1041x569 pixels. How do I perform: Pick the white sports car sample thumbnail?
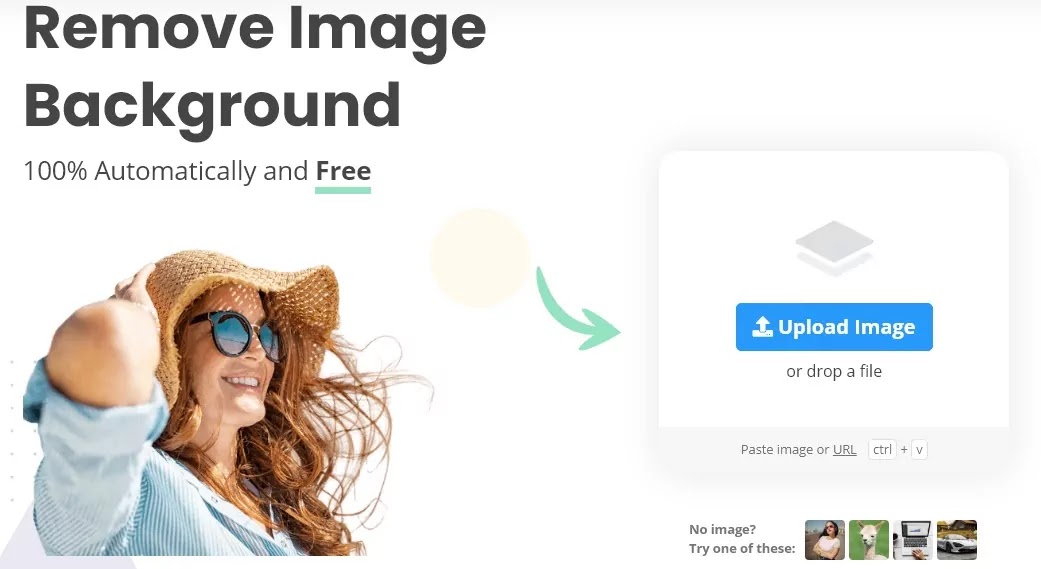pos(957,540)
